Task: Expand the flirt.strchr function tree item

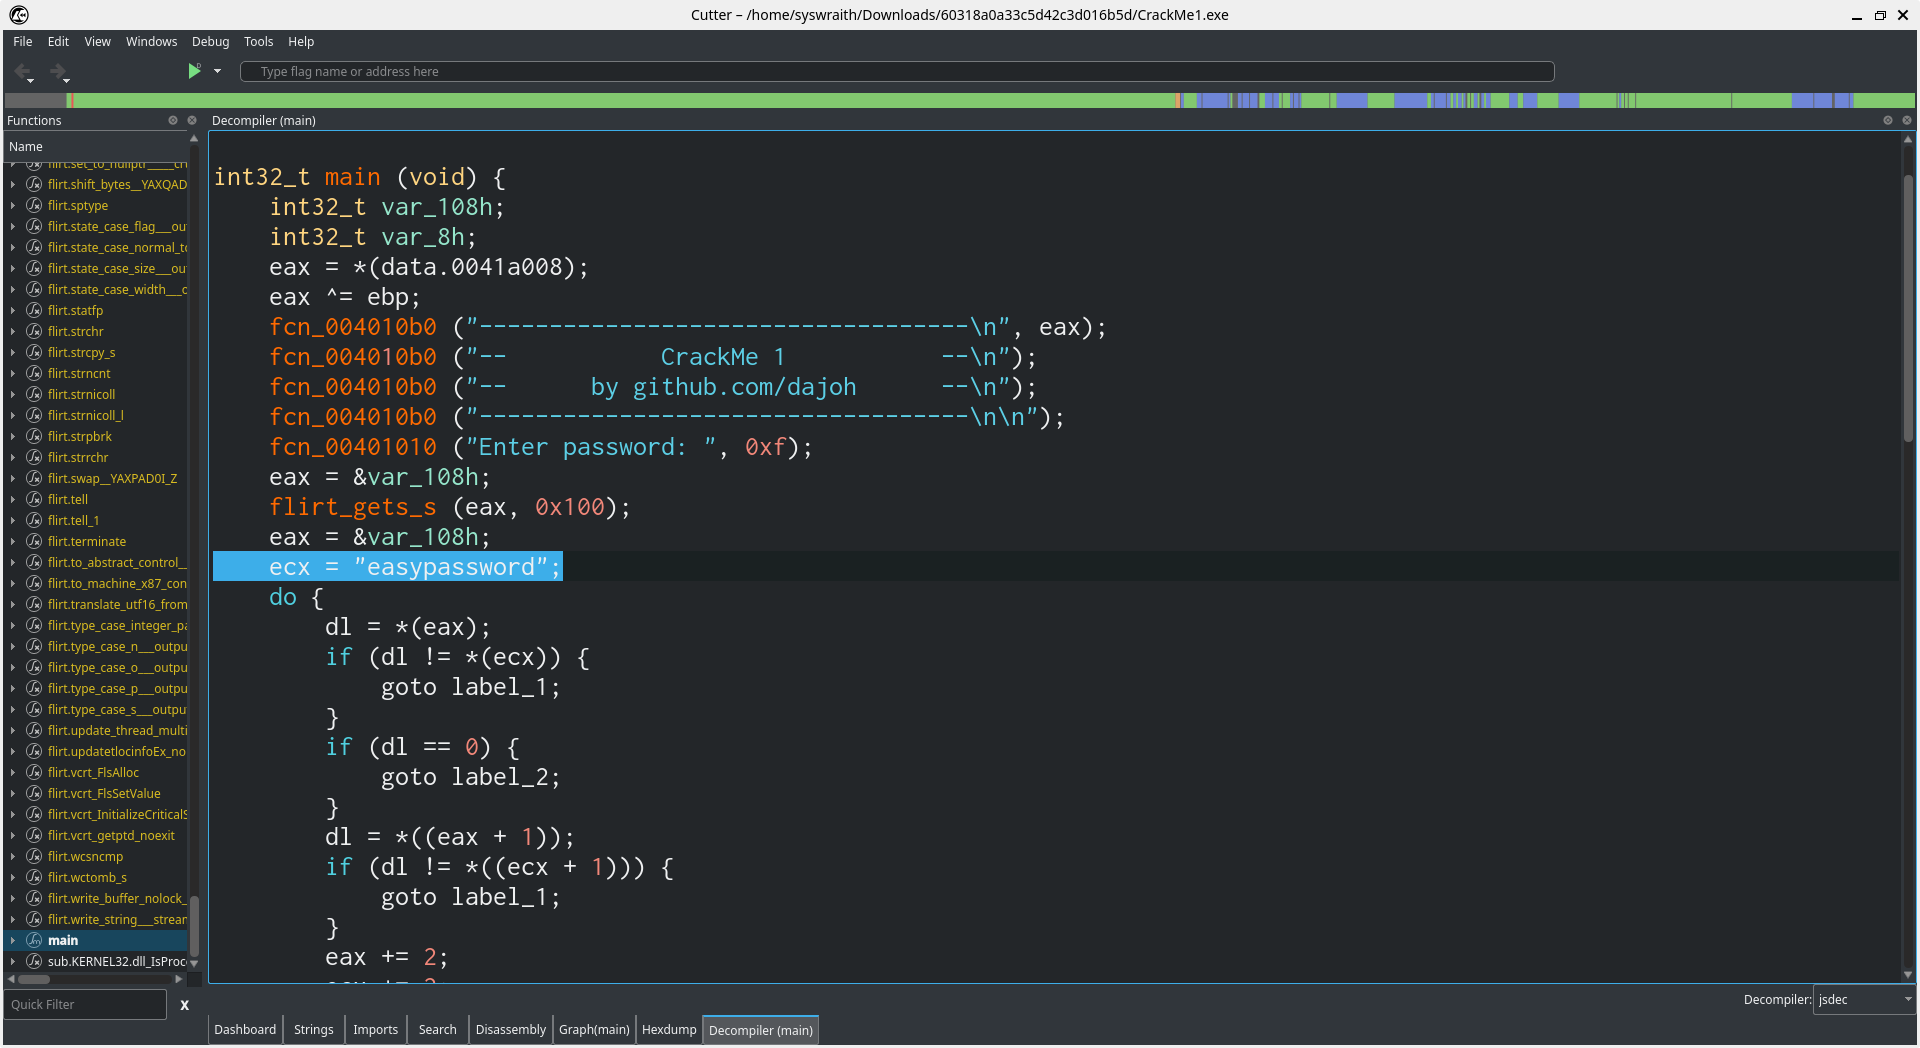Action: 13,331
